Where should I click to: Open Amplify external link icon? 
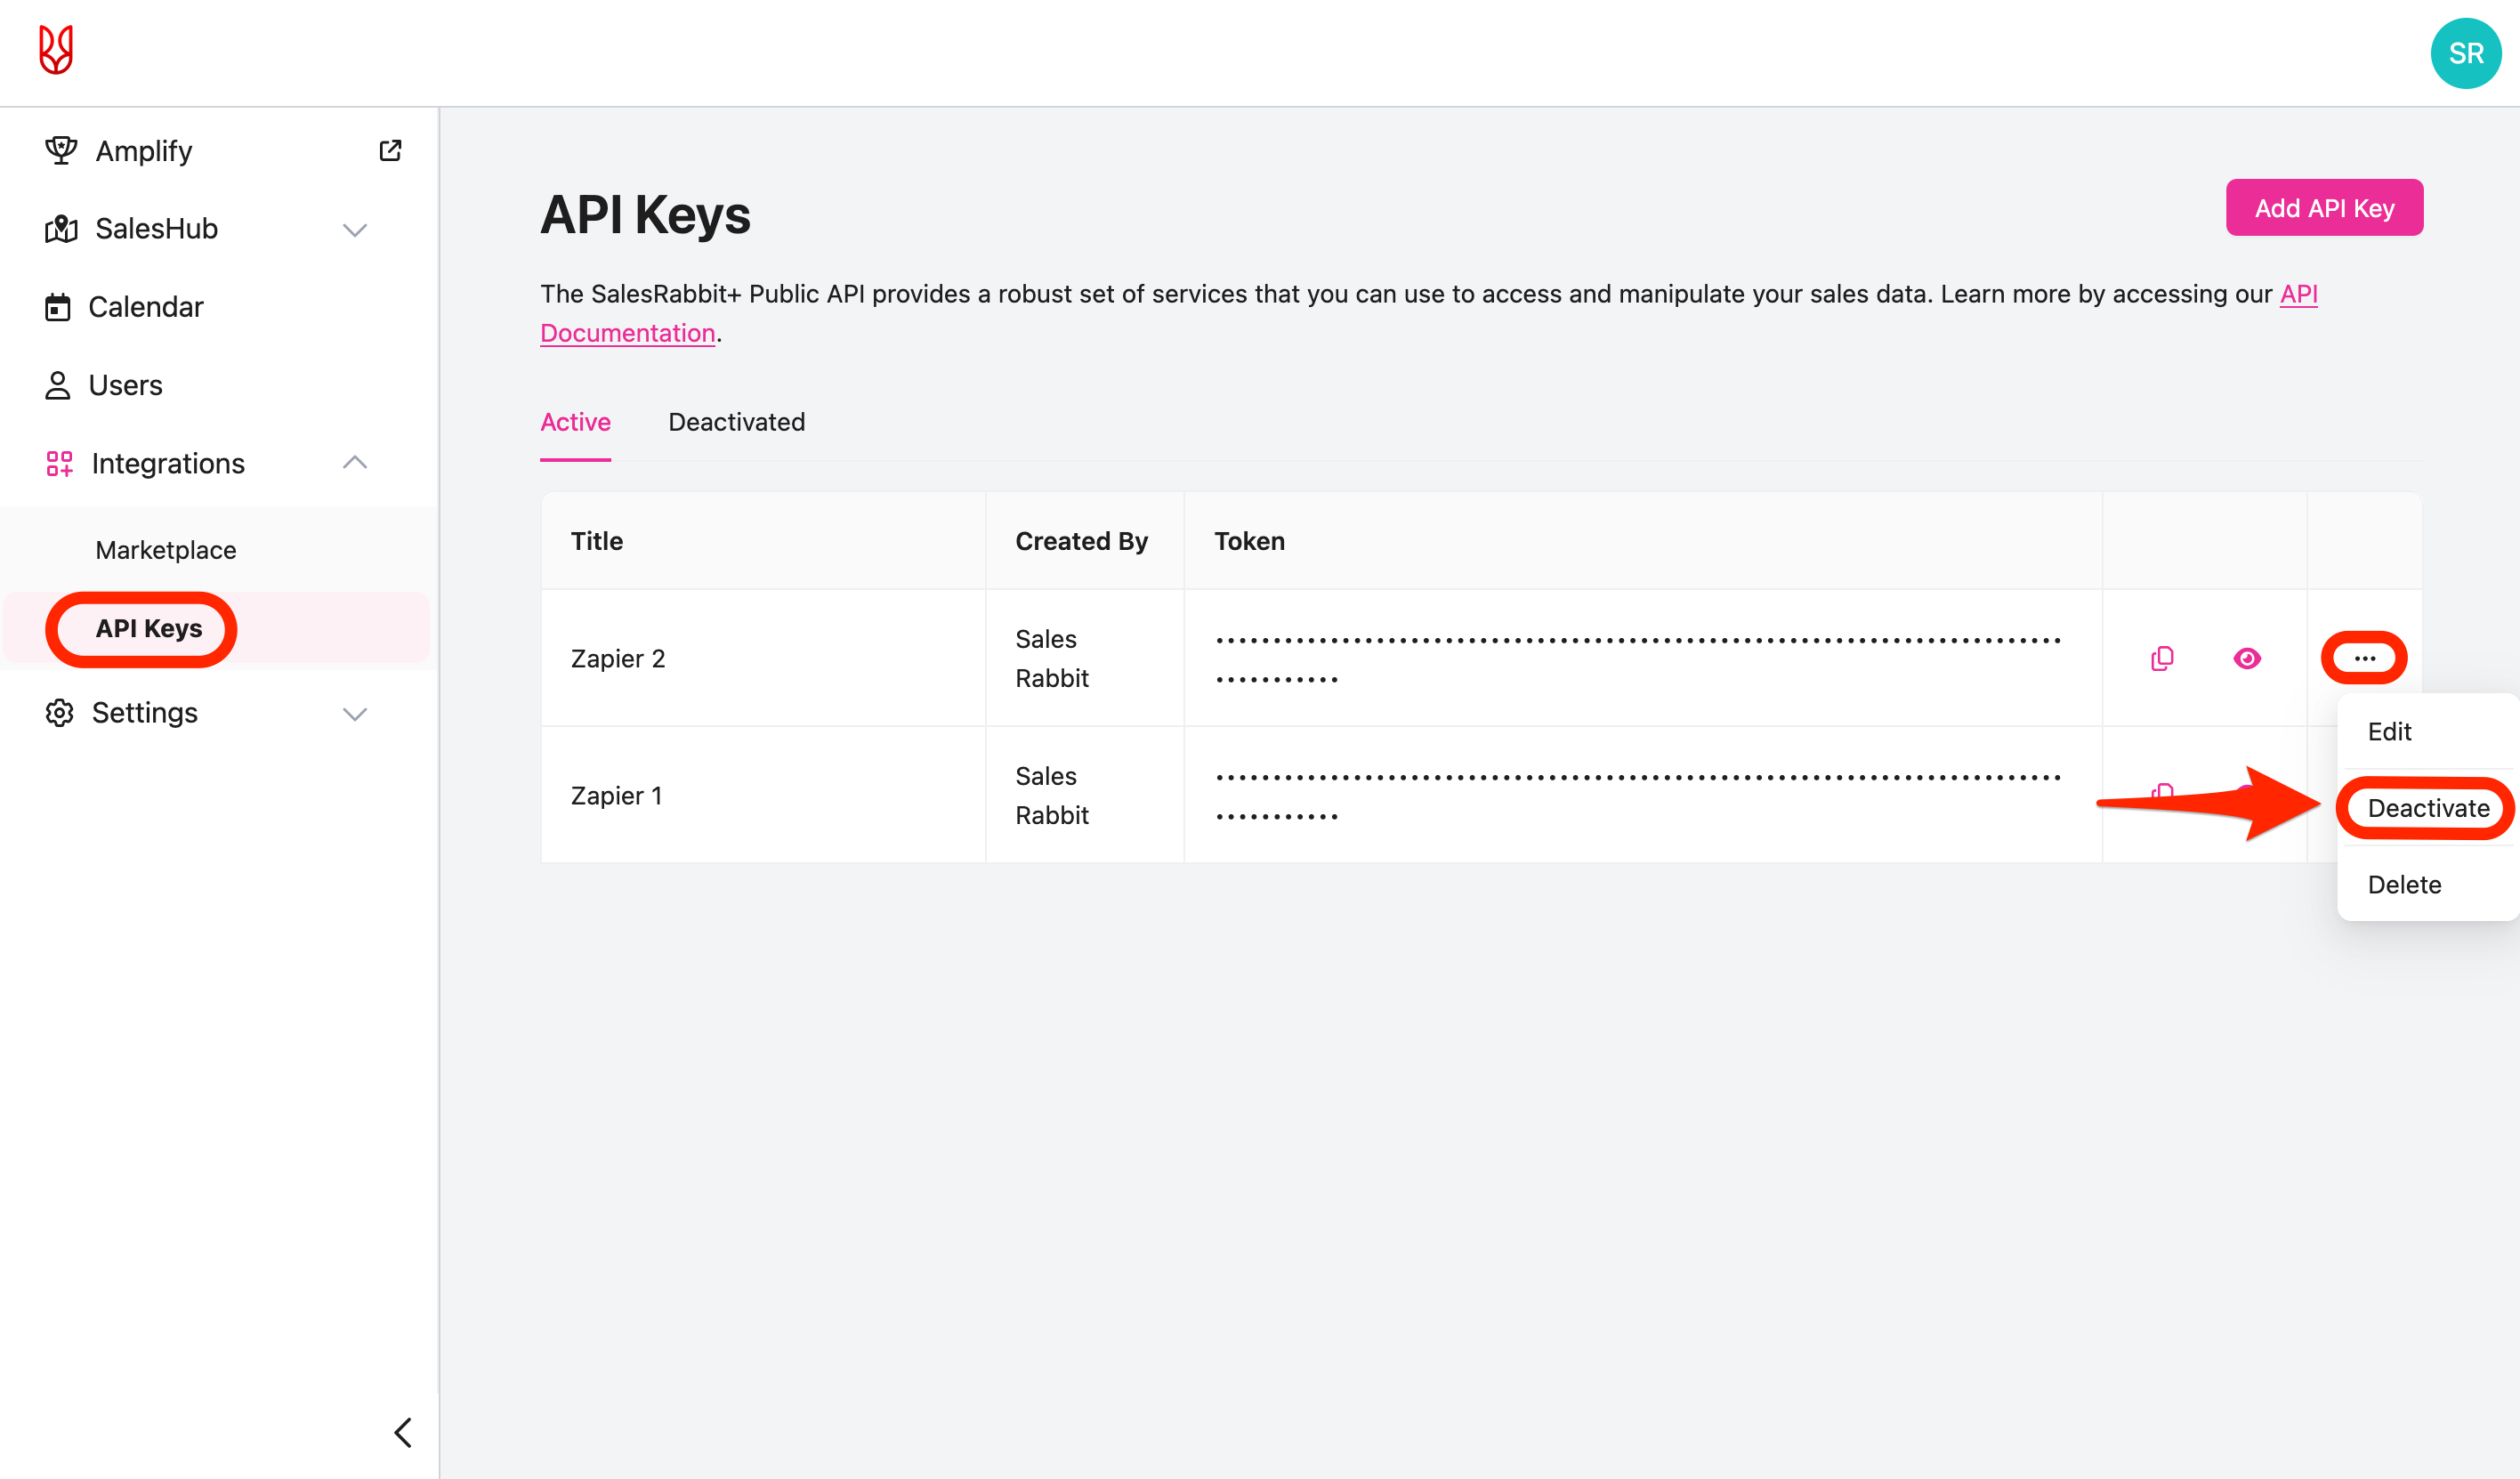[x=390, y=150]
